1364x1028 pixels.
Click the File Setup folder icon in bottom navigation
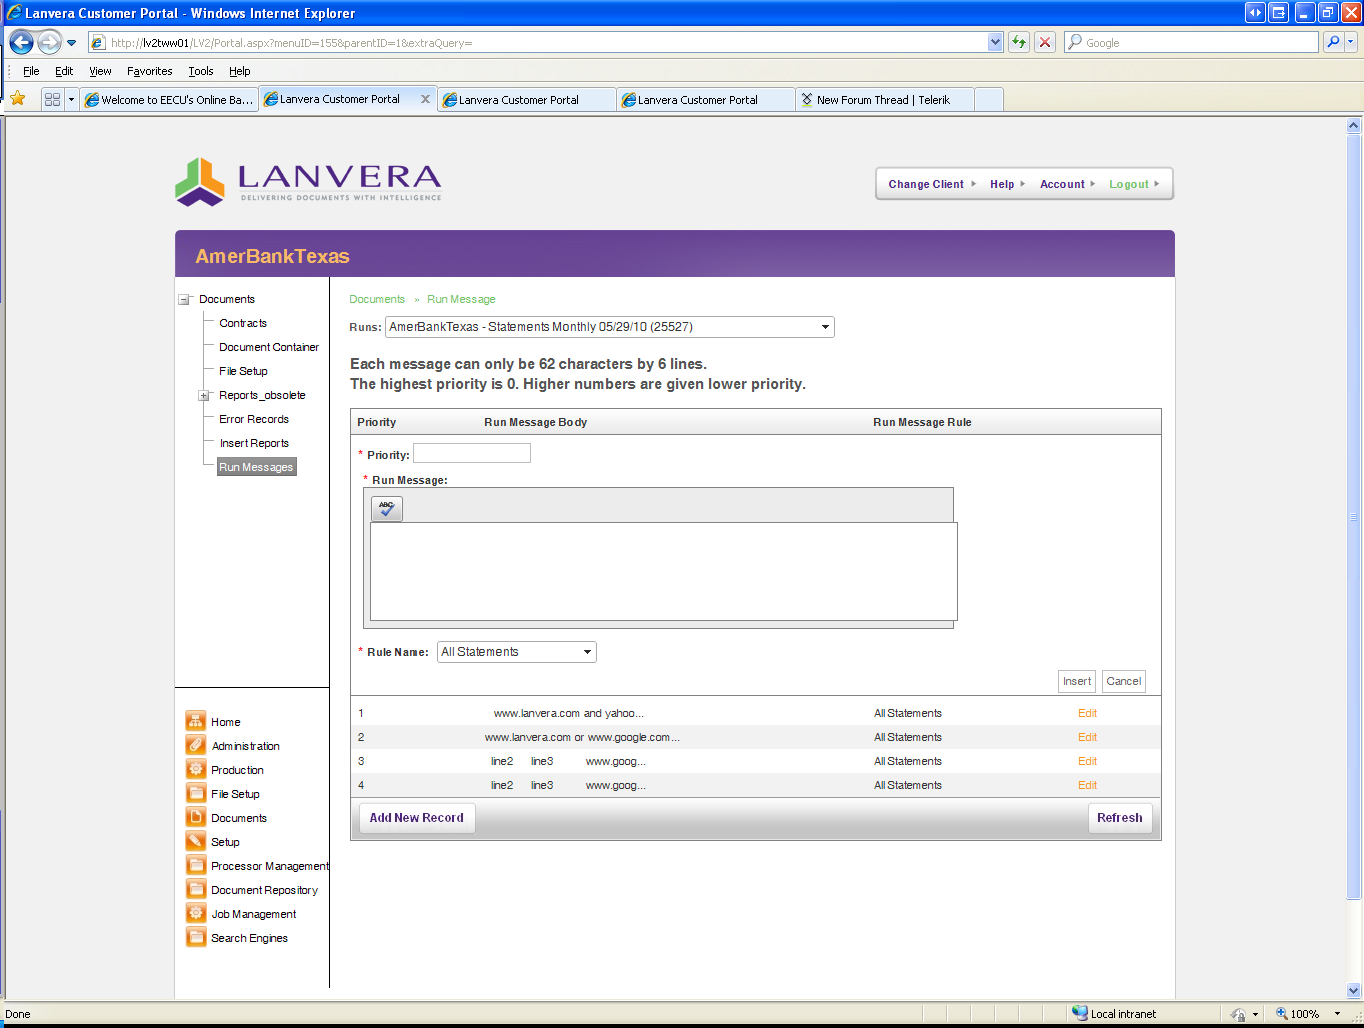point(196,793)
